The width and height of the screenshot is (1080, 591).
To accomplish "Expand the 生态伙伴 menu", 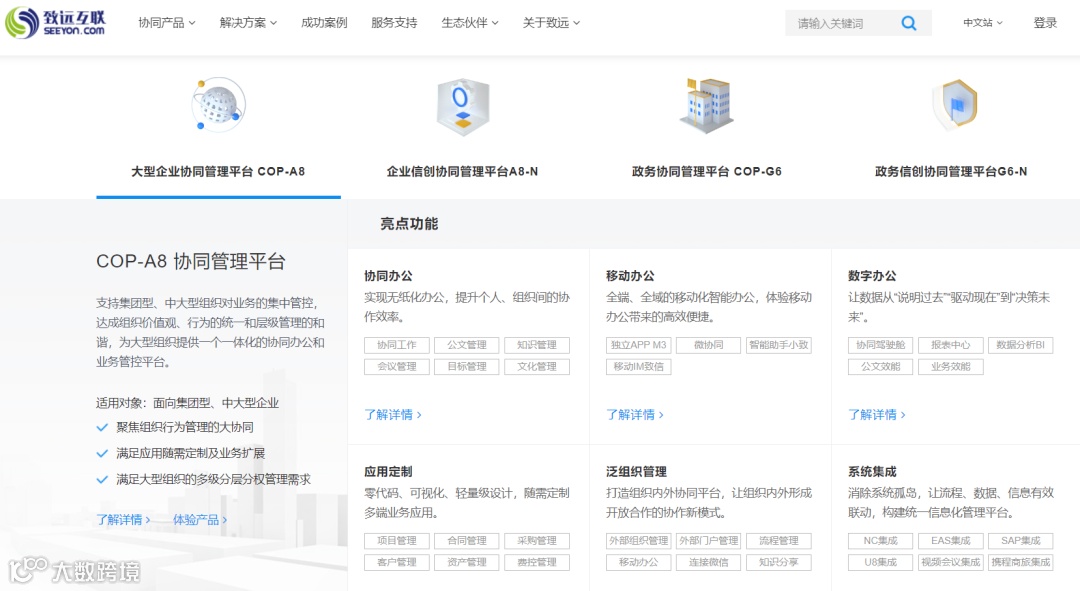I will pyautogui.click(x=470, y=23).
